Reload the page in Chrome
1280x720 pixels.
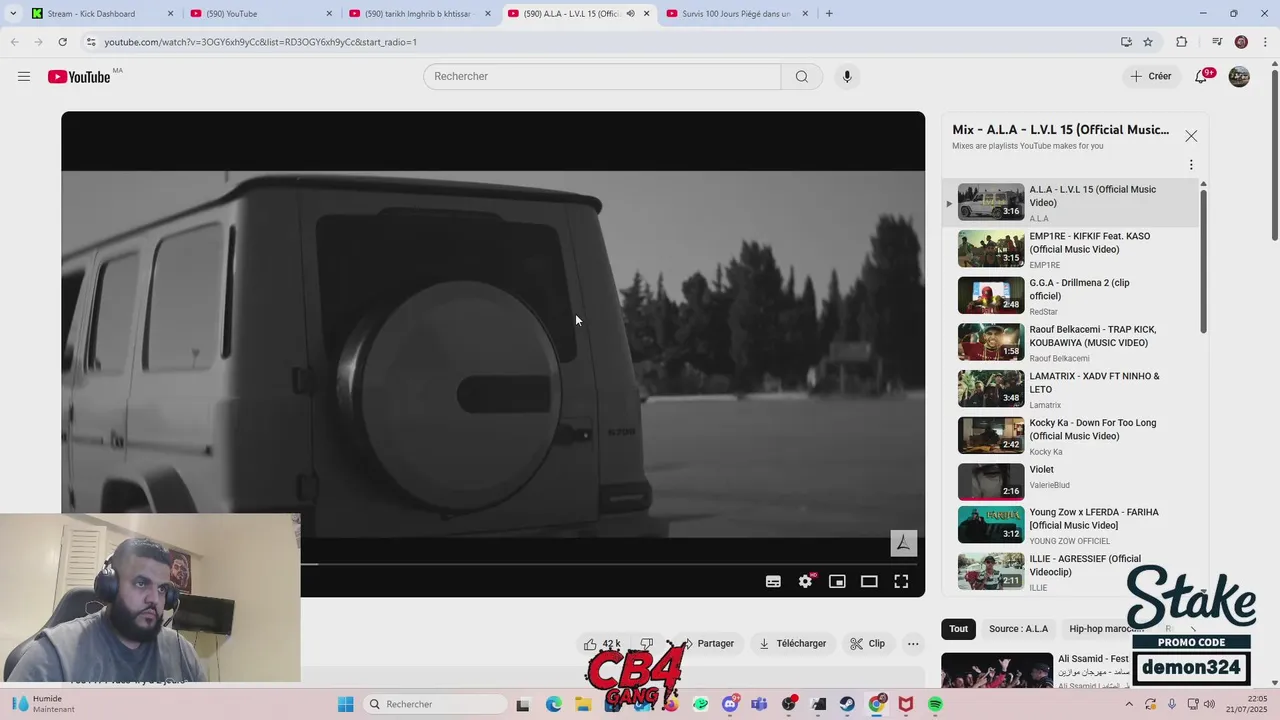[x=62, y=42]
